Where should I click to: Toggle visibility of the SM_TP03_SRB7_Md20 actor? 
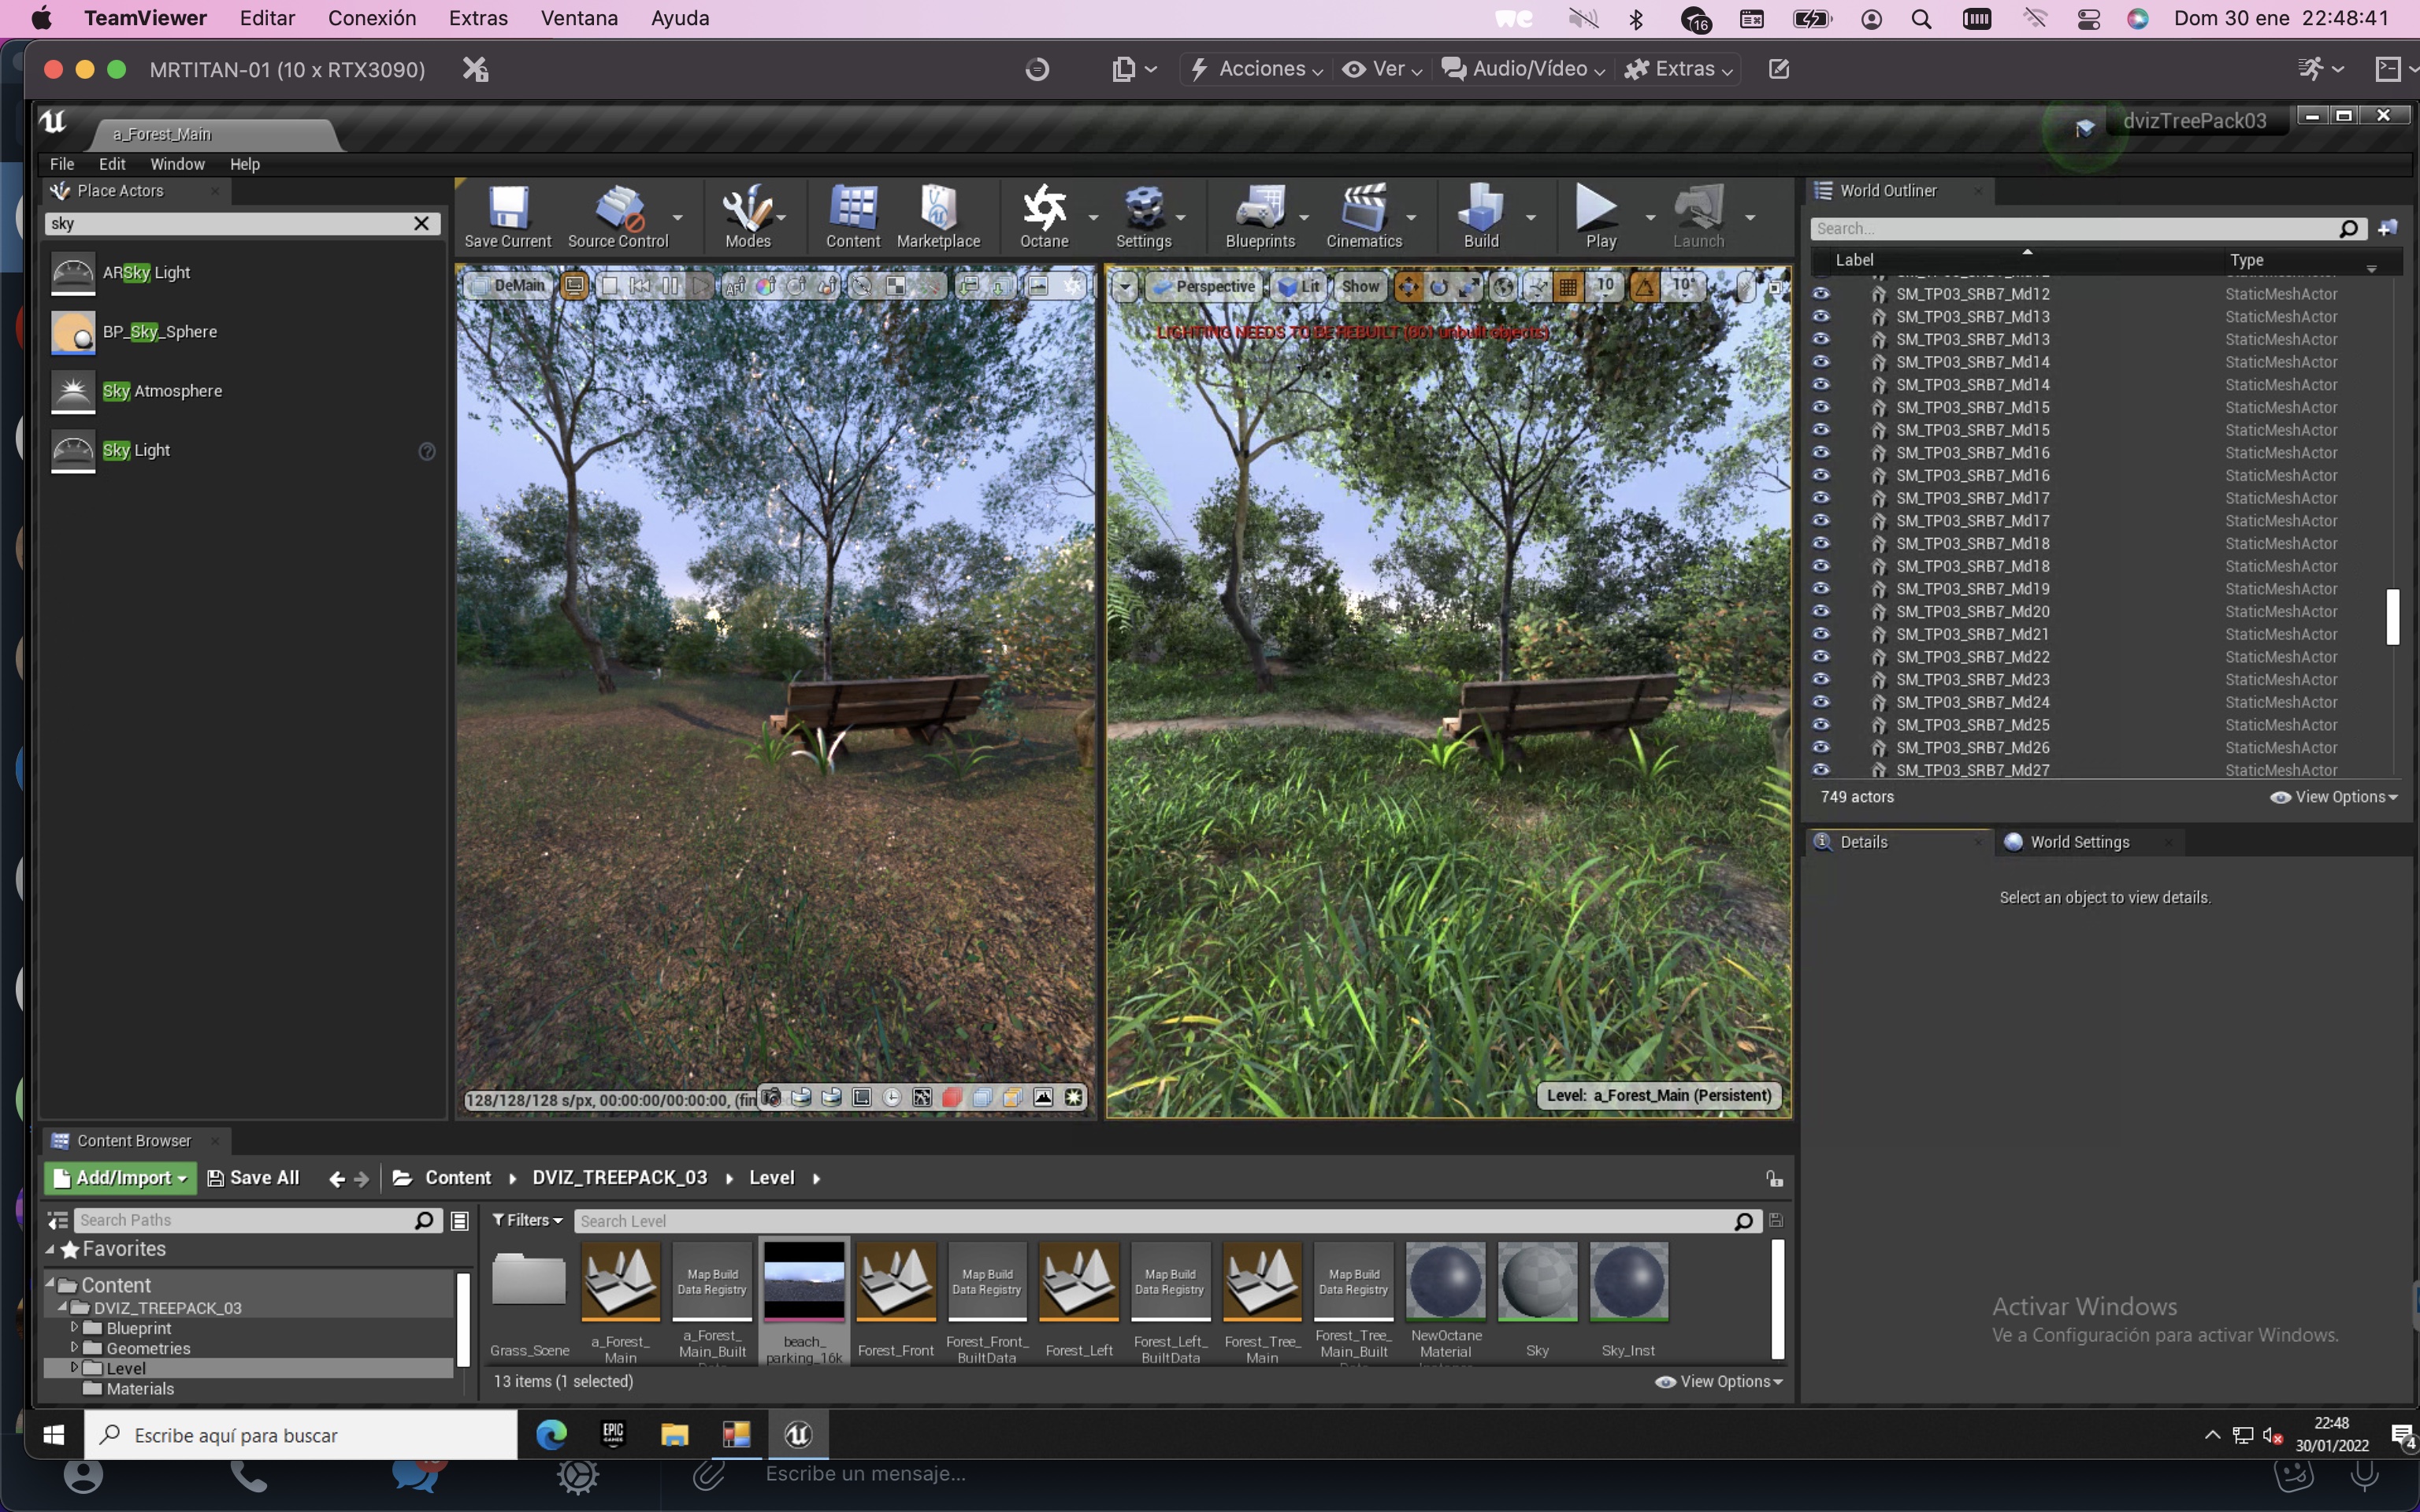[1821, 611]
